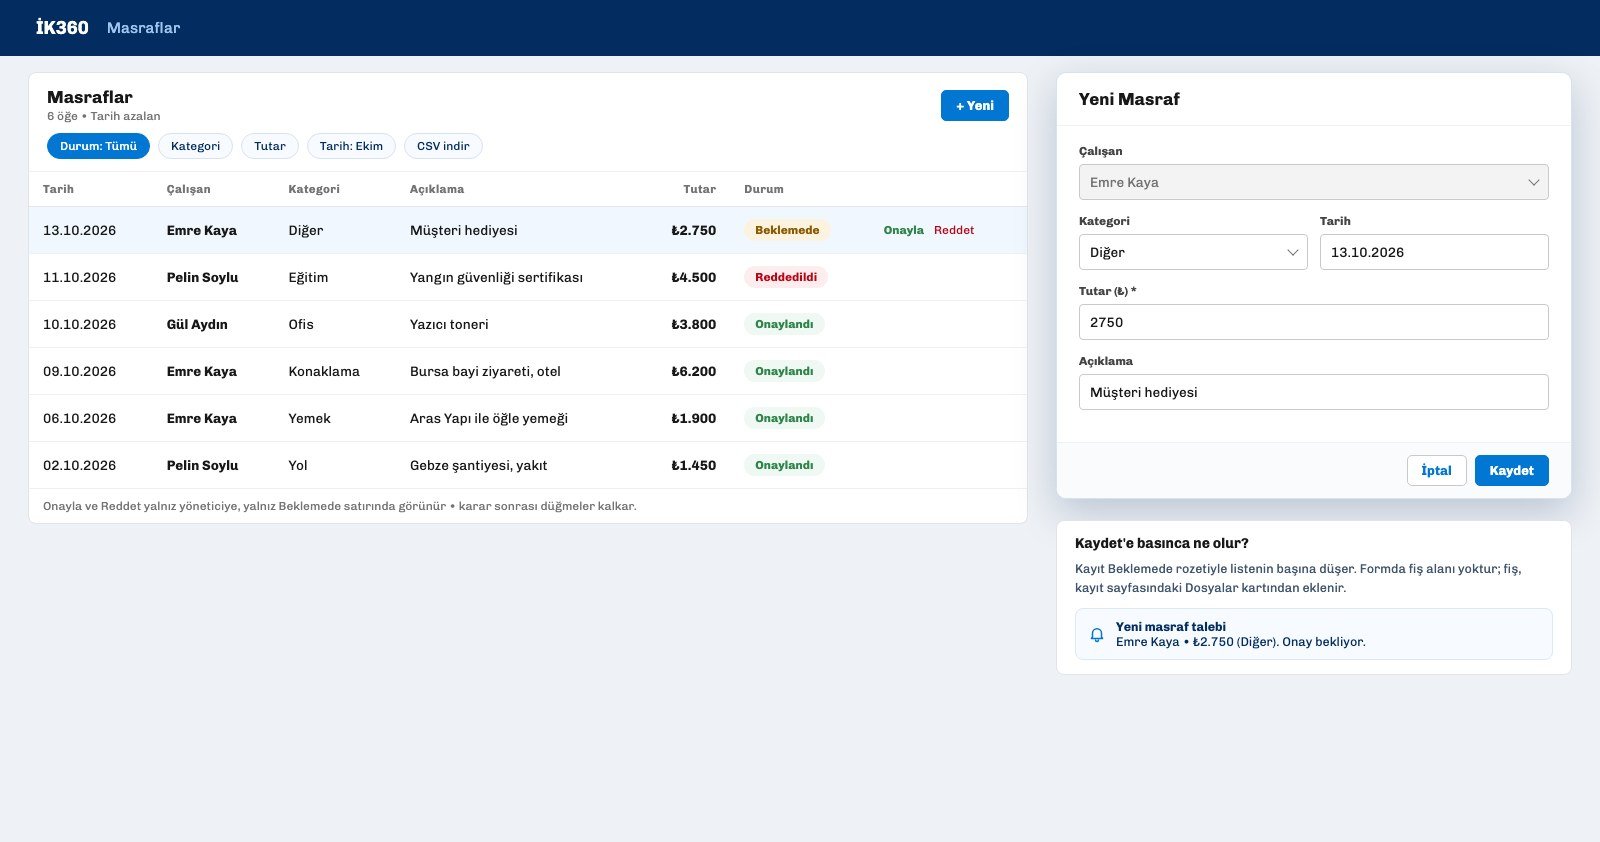Select the Bursa bayi ziyareti, otel description
The image size is (1600, 842).
pyautogui.click(x=485, y=371)
